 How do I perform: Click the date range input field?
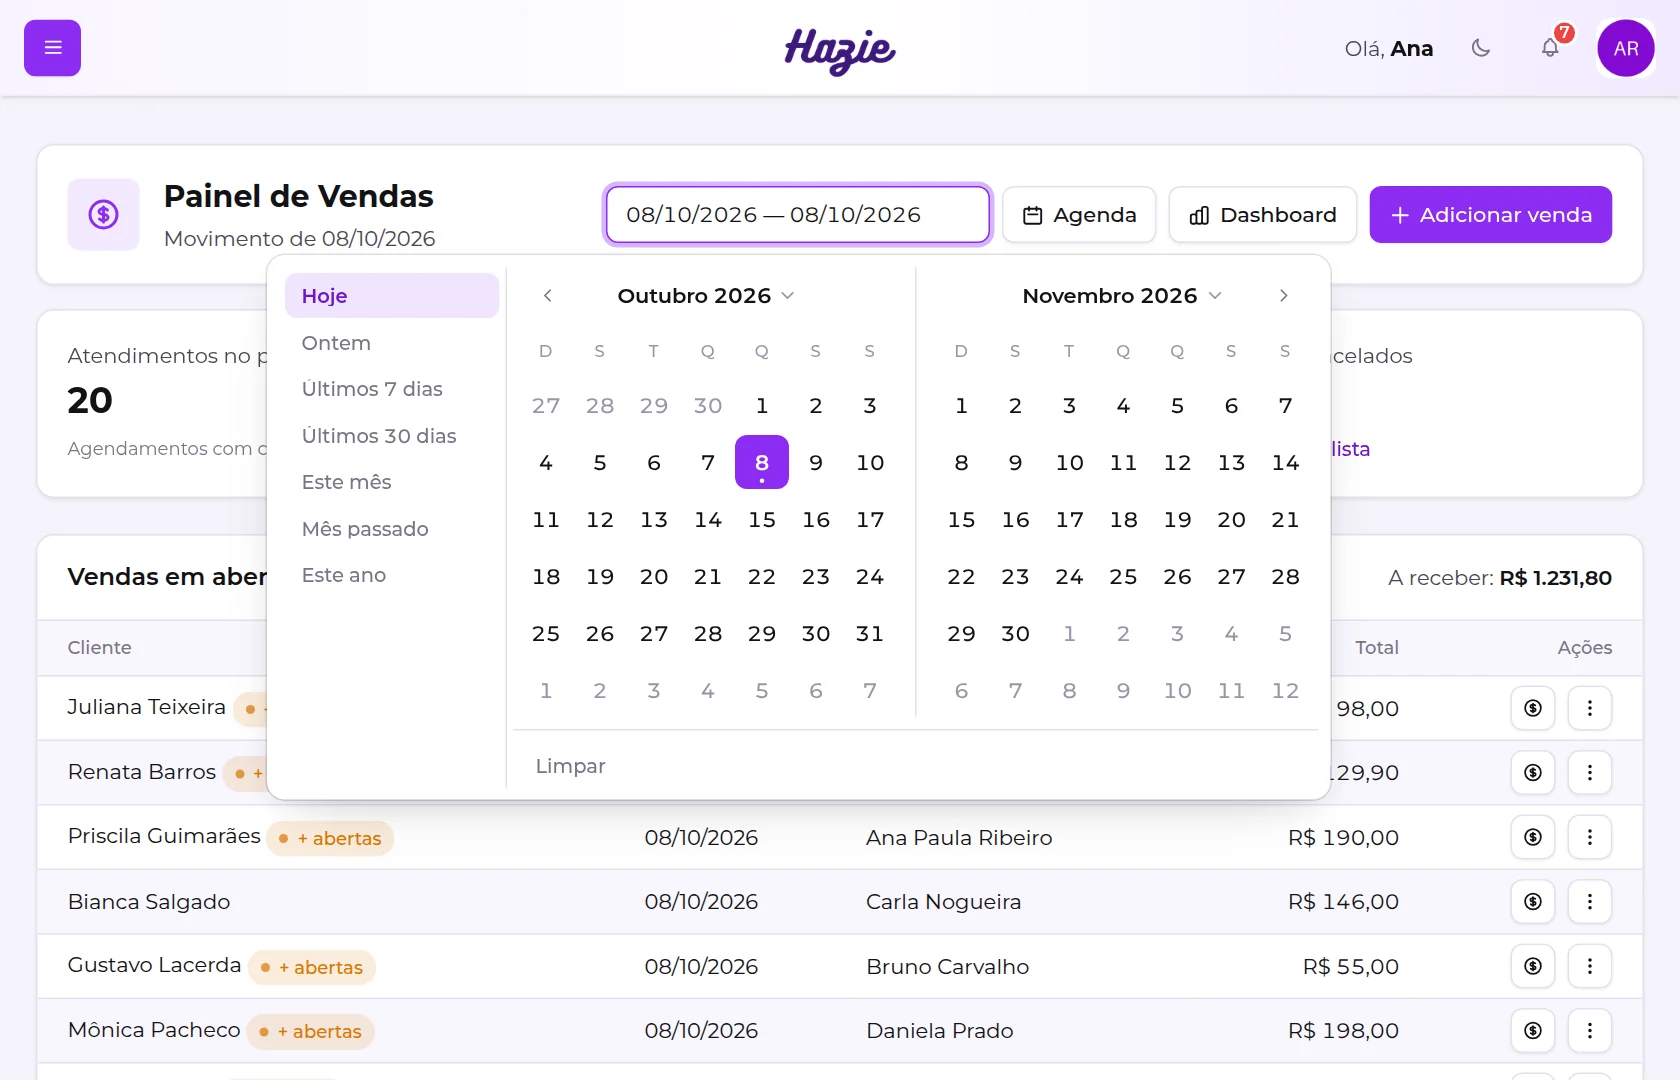798,215
